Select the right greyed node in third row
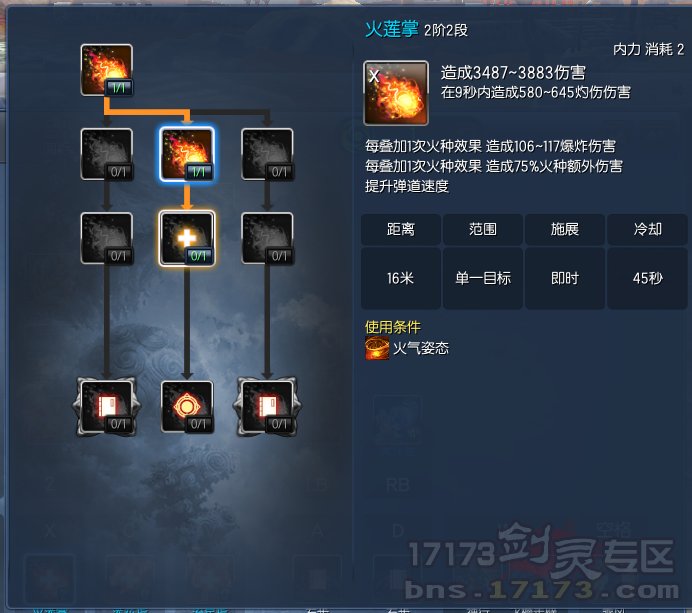This screenshot has width=692, height=613. (267, 238)
